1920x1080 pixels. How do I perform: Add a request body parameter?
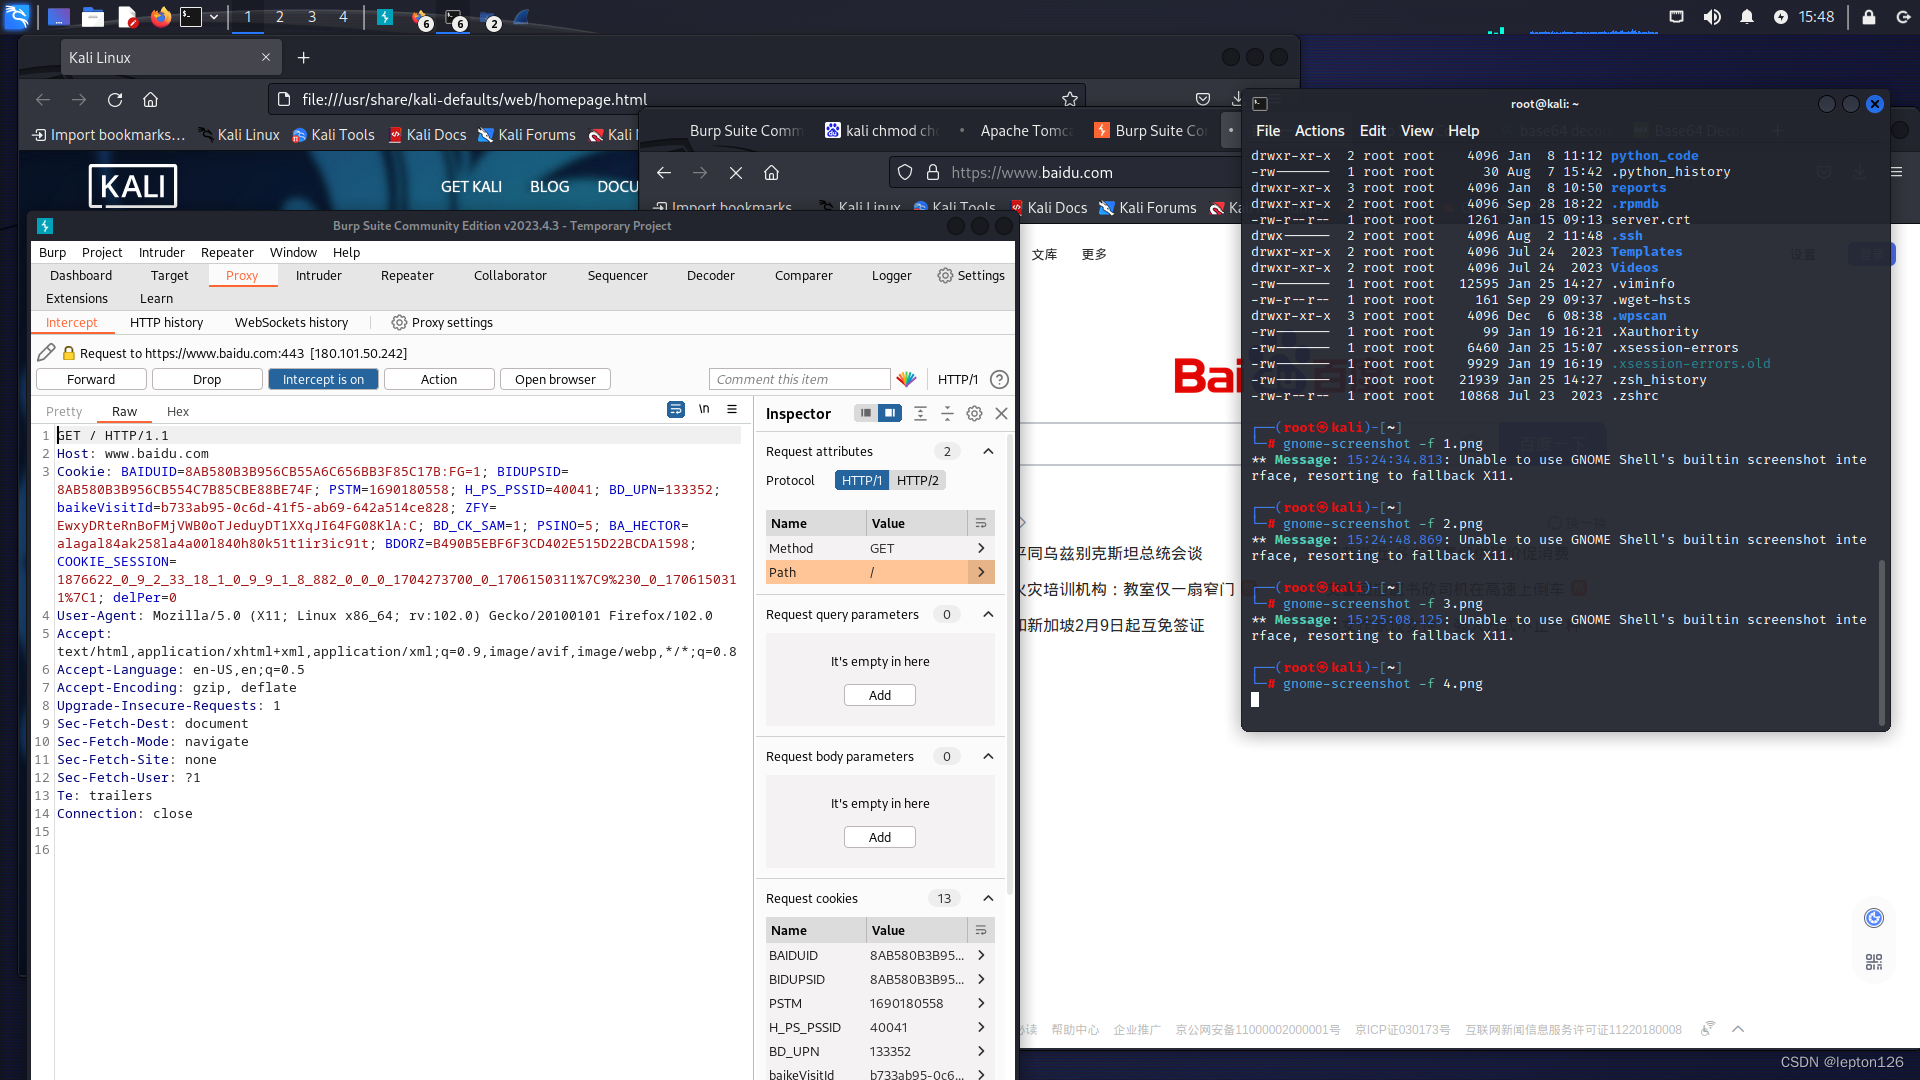click(880, 837)
